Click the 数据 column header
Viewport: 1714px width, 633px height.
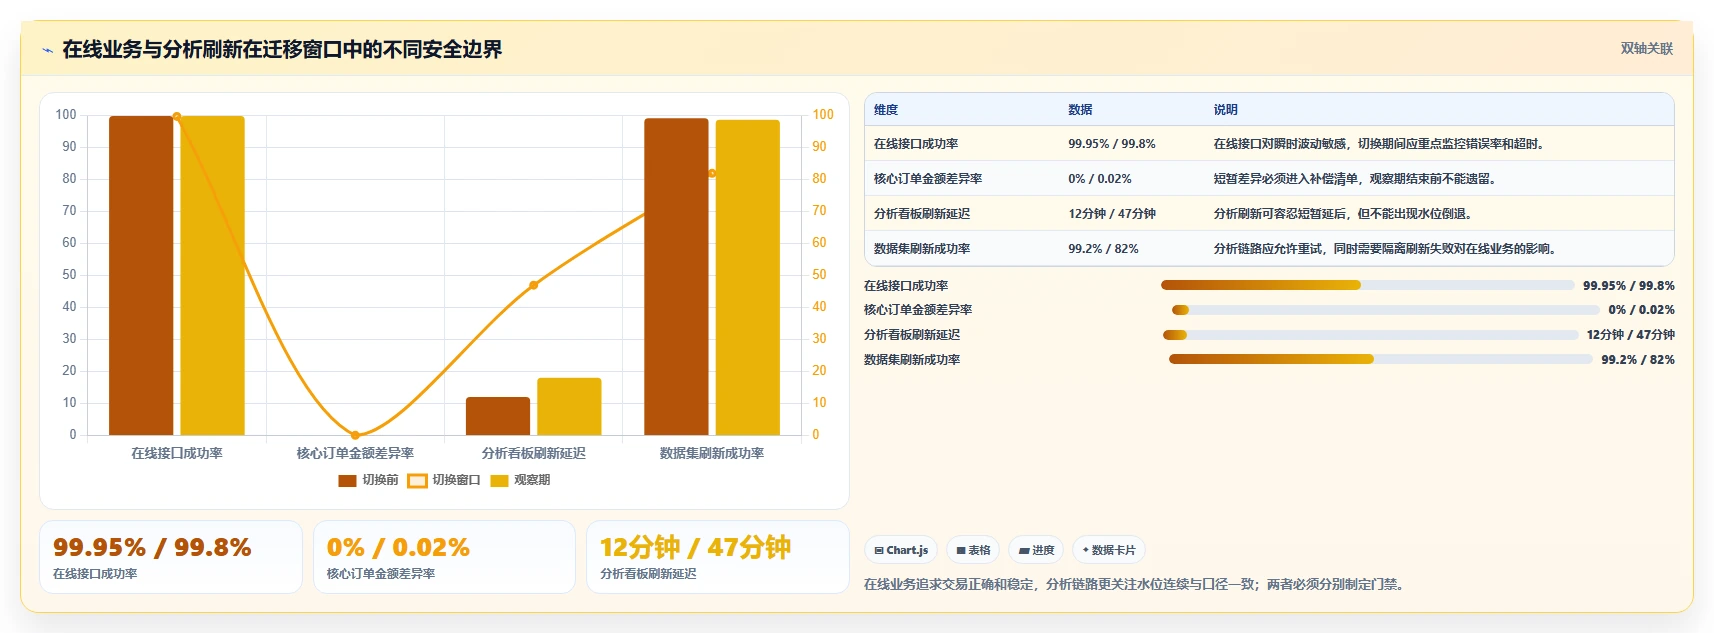pos(1080,110)
